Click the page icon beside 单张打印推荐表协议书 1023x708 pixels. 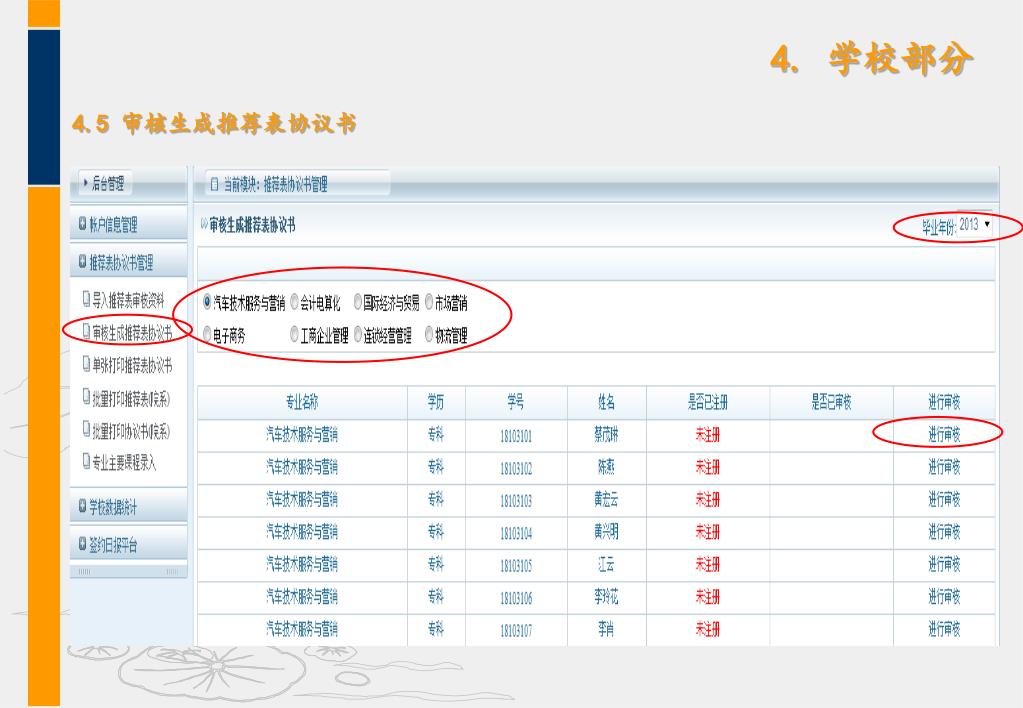pyautogui.click(x=86, y=363)
